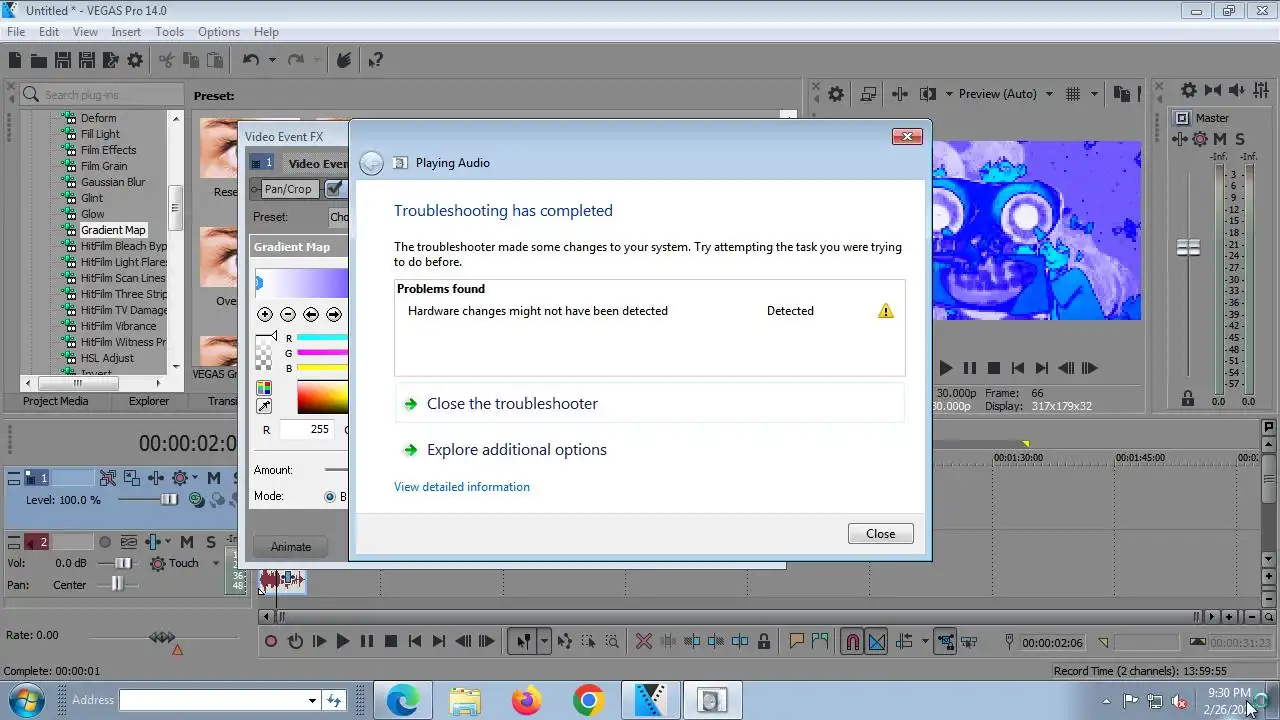This screenshot has height=720, width=1280.
Task: Click the Firefox icon in taskbar
Action: pyautogui.click(x=526, y=701)
